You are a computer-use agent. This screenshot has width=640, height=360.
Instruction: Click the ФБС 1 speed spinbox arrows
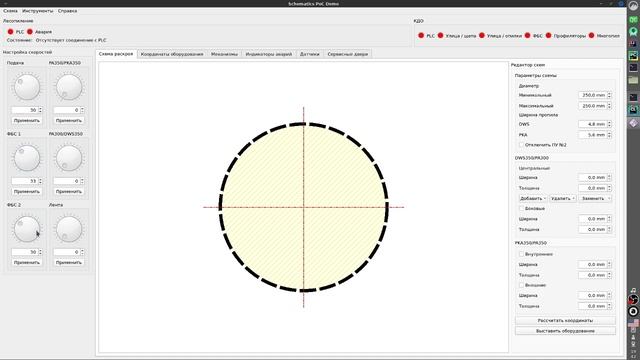(x=40, y=181)
